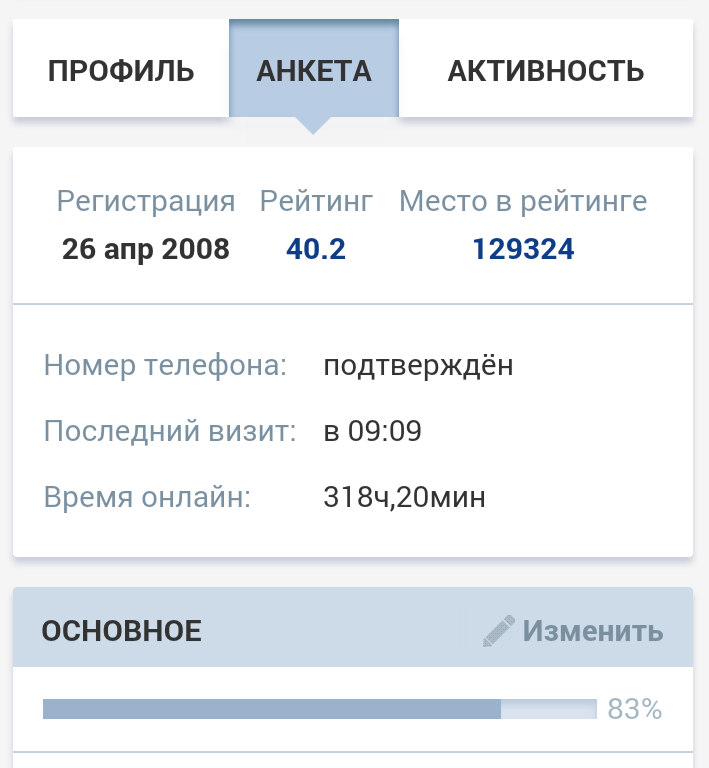Select the registration date 26 апр 2008
The image size is (709, 768).
[146, 249]
